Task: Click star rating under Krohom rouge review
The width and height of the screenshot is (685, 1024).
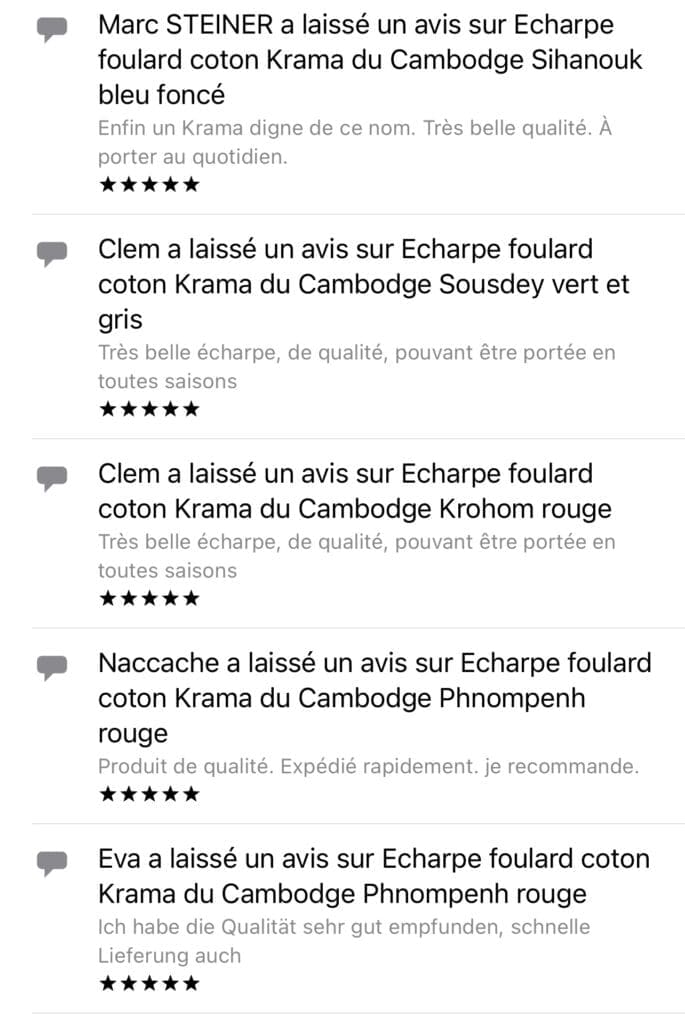Action: pyautogui.click(x=150, y=599)
